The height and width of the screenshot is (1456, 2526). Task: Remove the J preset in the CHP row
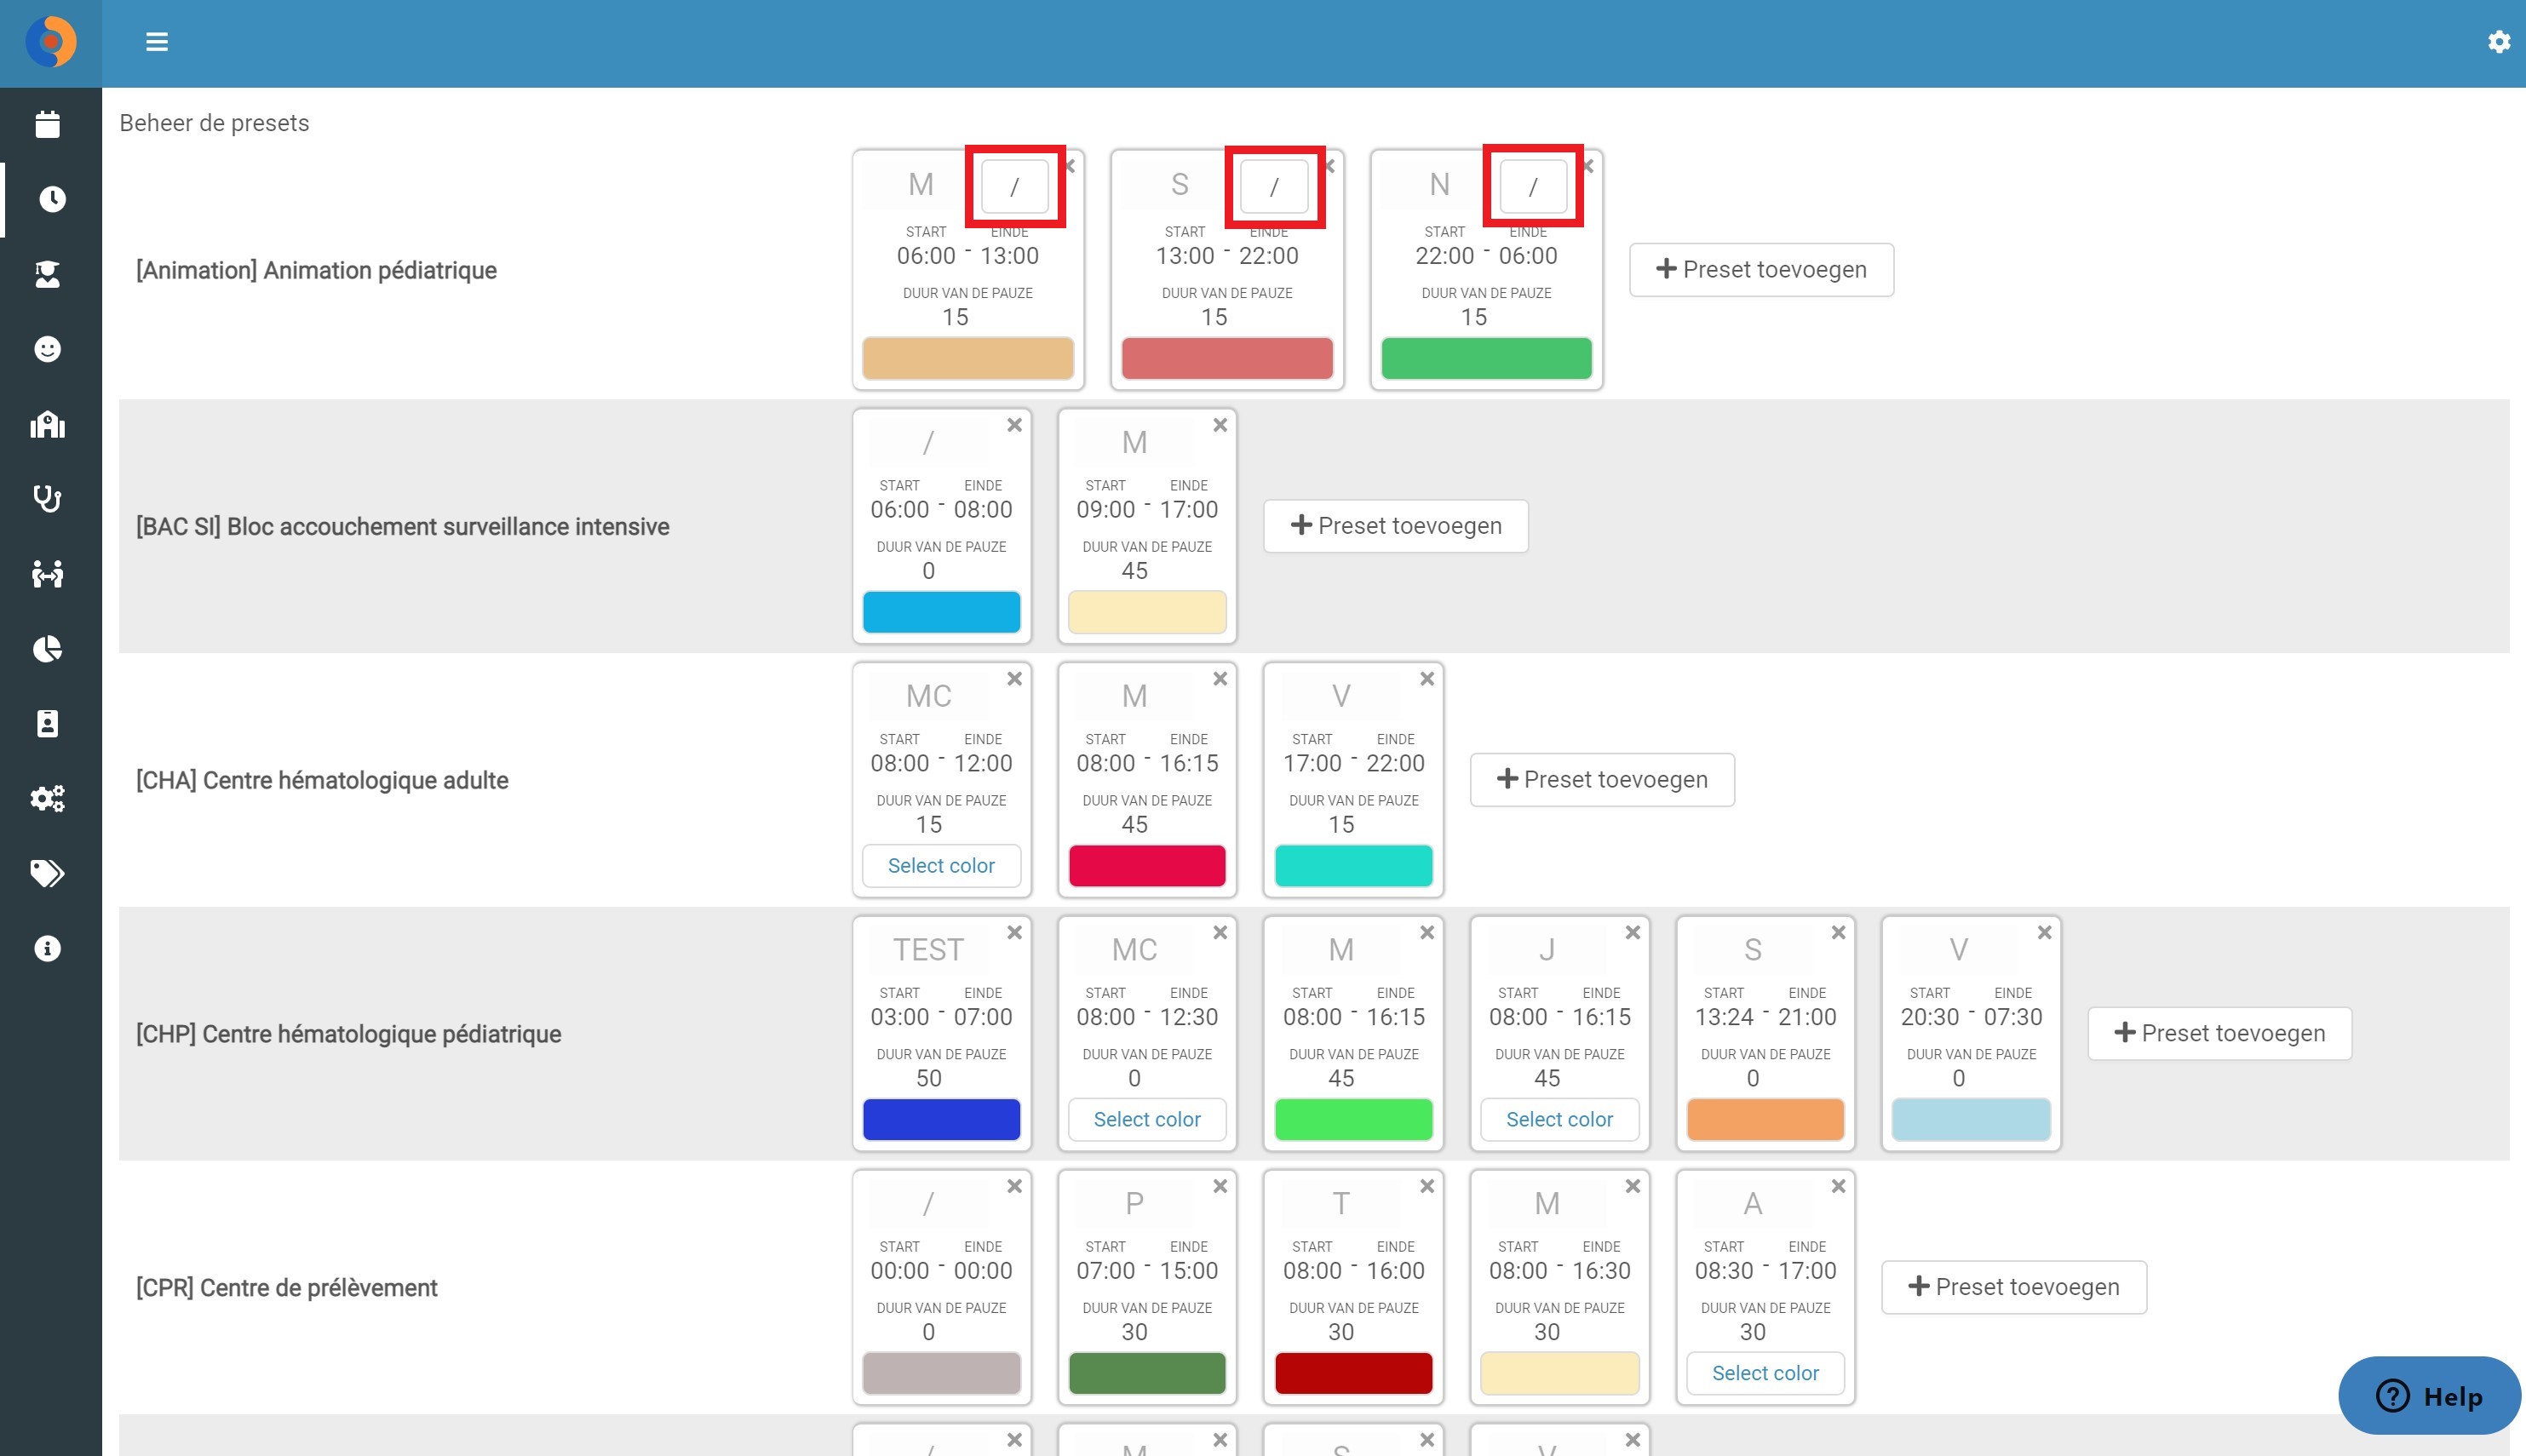click(1633, 932)
